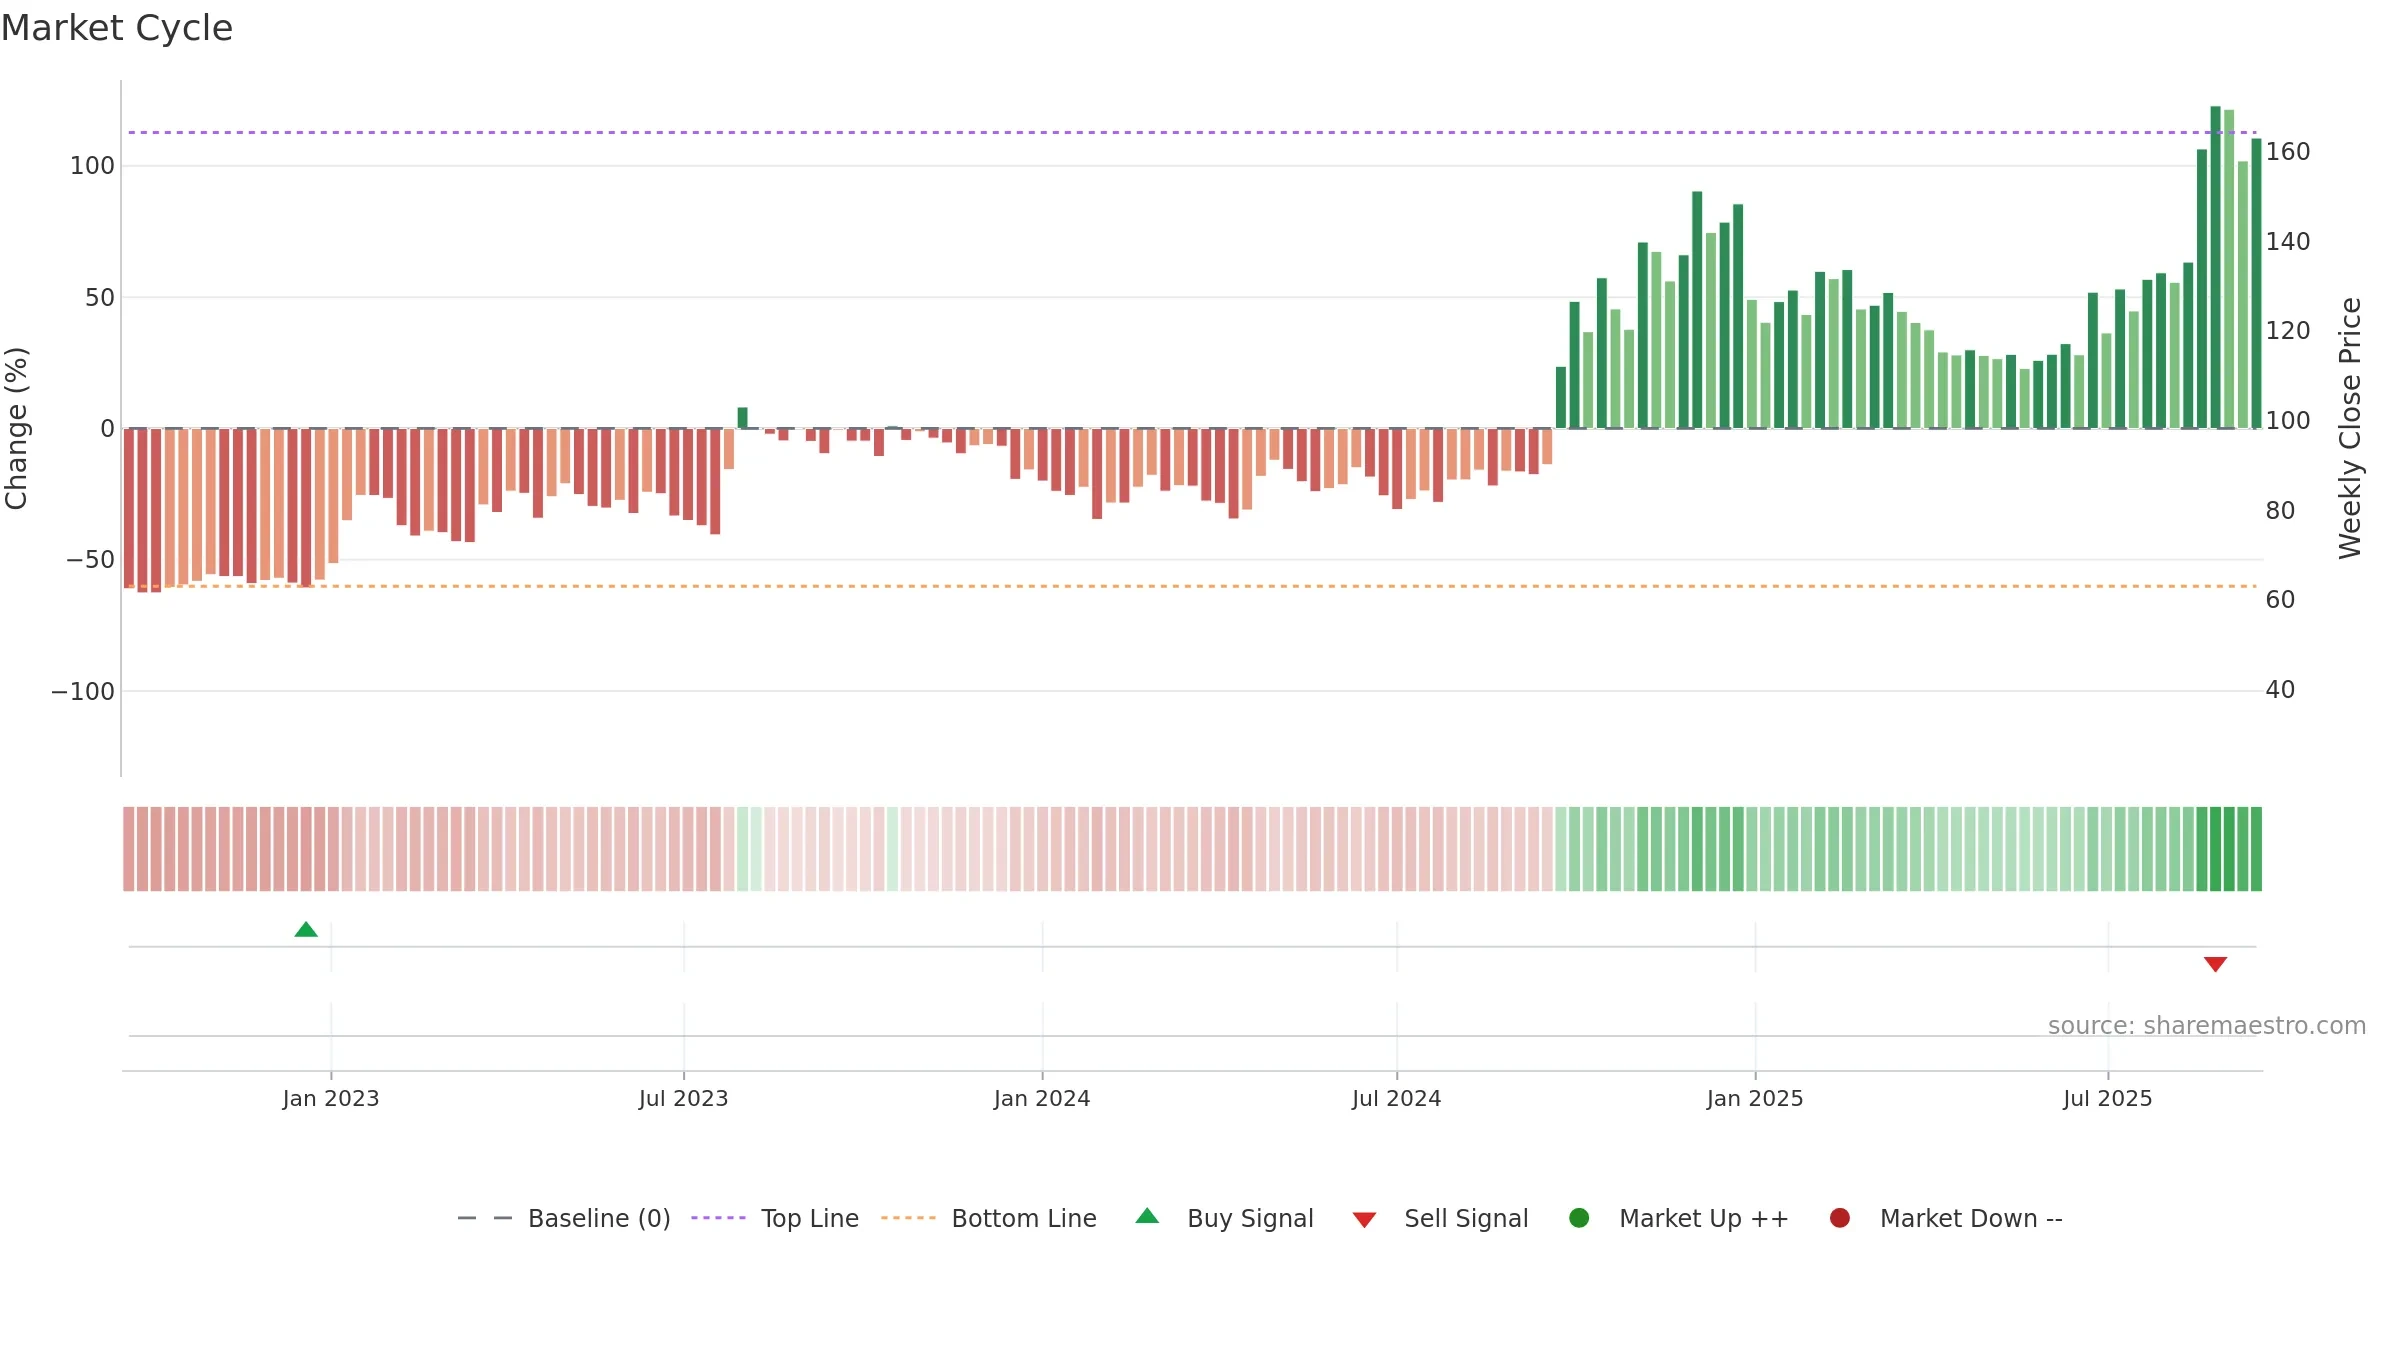Click the single small green bar after Jul 2023
Viewport: 2400px width, 1350px height.
click(x=742, y=418)
